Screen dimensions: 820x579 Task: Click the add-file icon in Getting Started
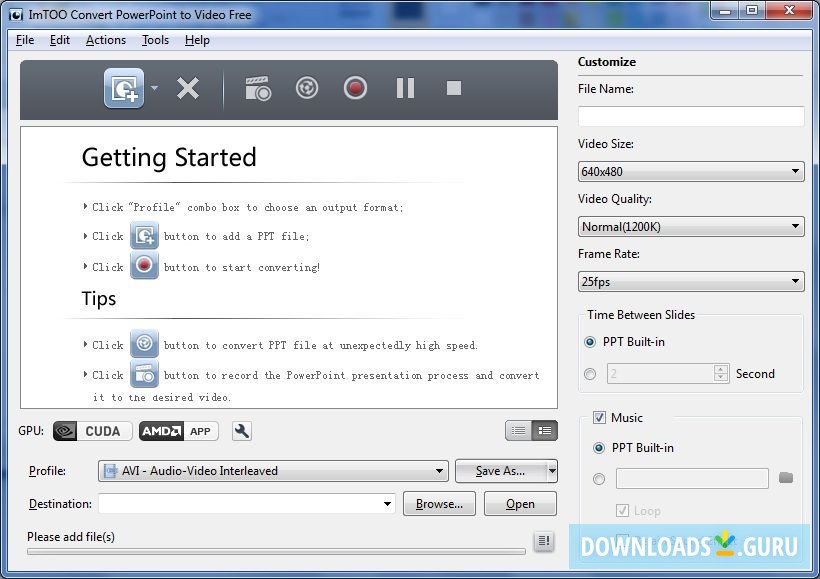pos(144,236)
